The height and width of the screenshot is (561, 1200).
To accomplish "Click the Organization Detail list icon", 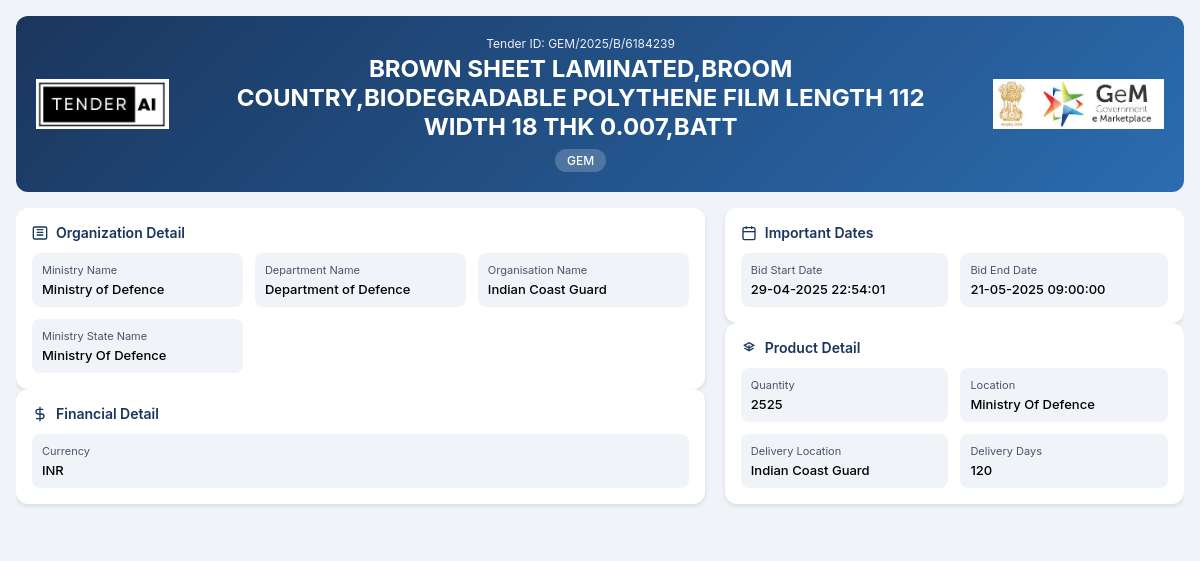I will point(40,233).
